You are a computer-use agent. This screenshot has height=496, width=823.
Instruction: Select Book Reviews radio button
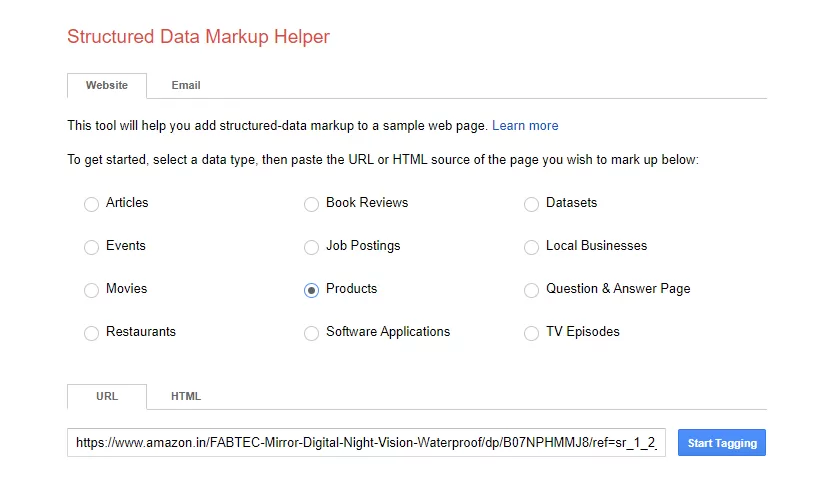[312, 204]
